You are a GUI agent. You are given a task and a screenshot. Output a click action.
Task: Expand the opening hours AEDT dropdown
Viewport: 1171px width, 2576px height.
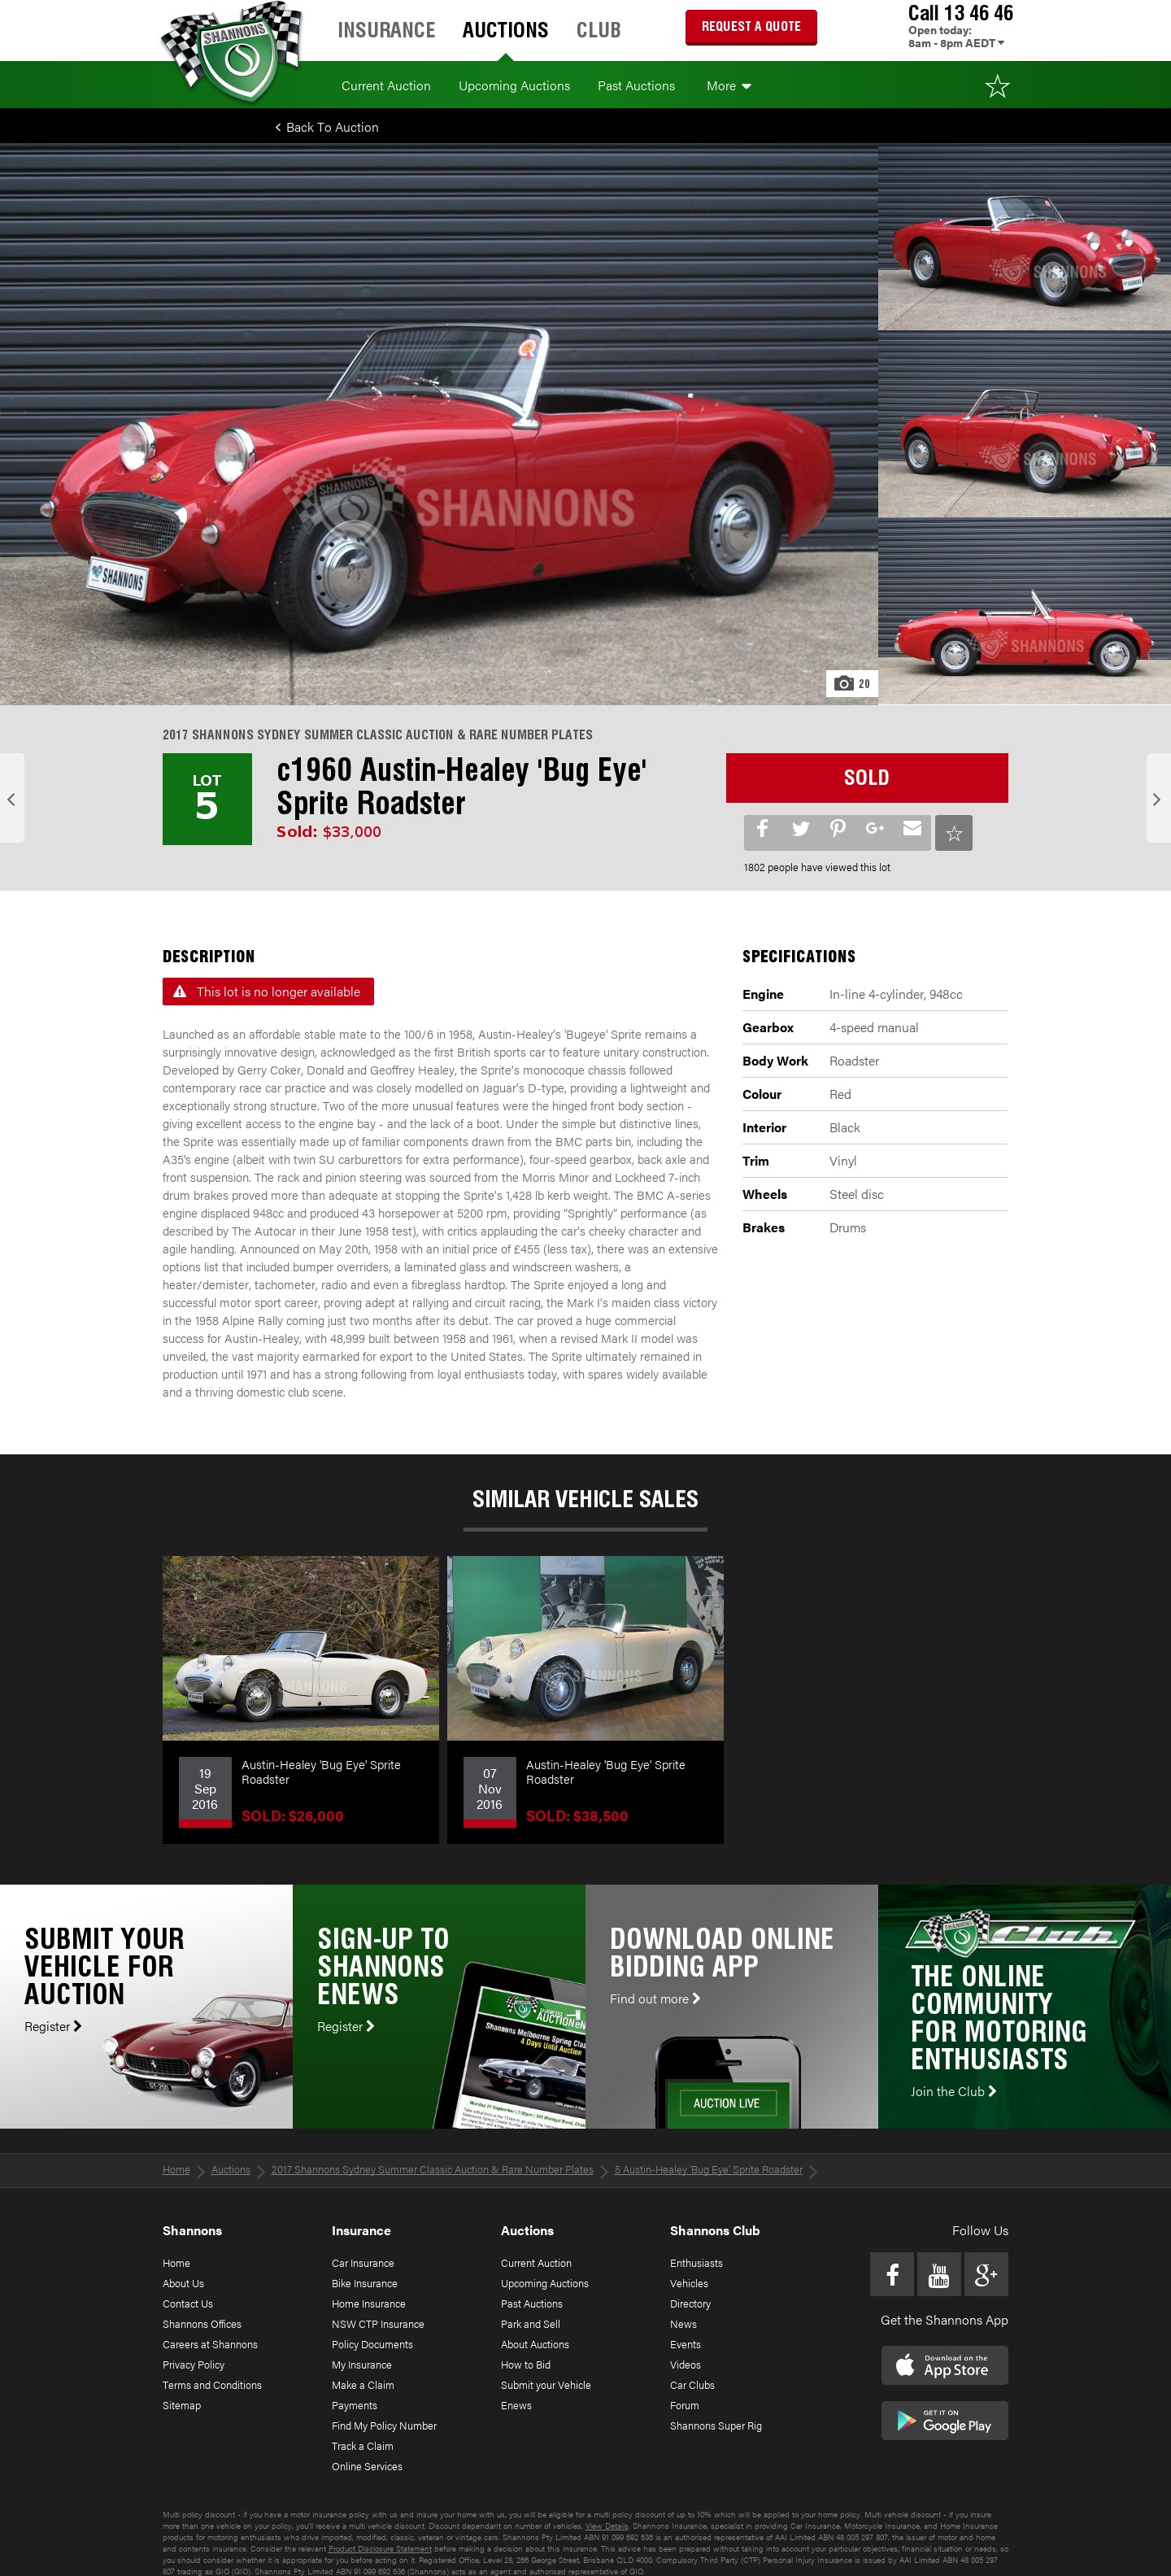click(957, 43)
